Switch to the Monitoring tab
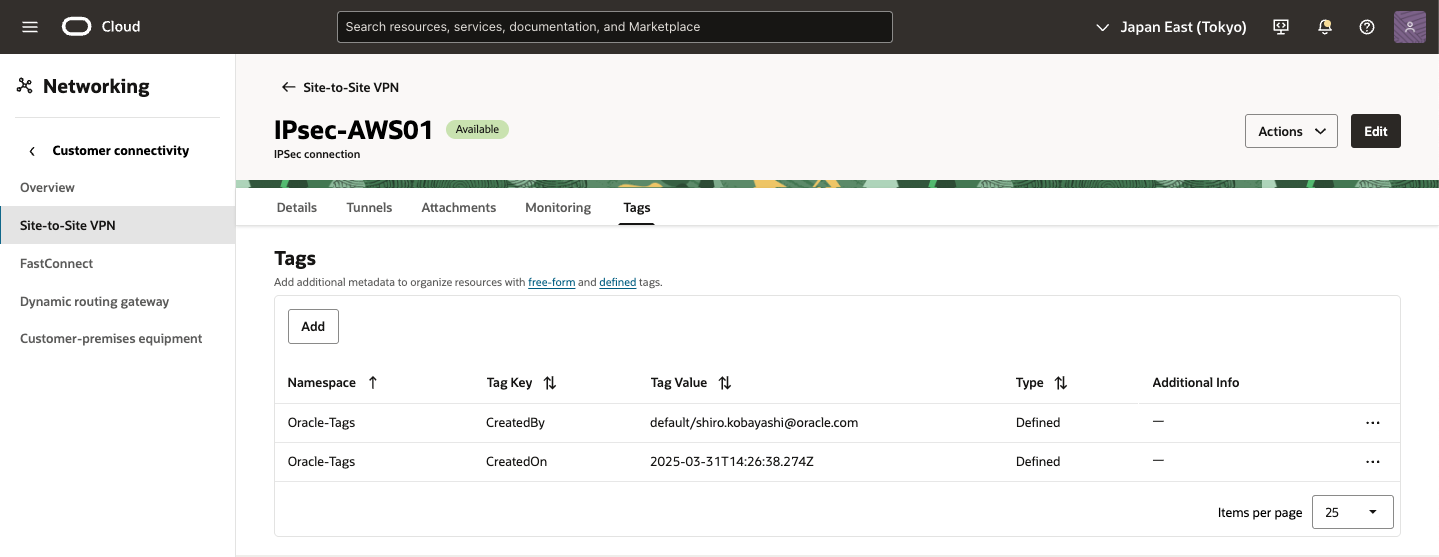 [x=558, y=207]
